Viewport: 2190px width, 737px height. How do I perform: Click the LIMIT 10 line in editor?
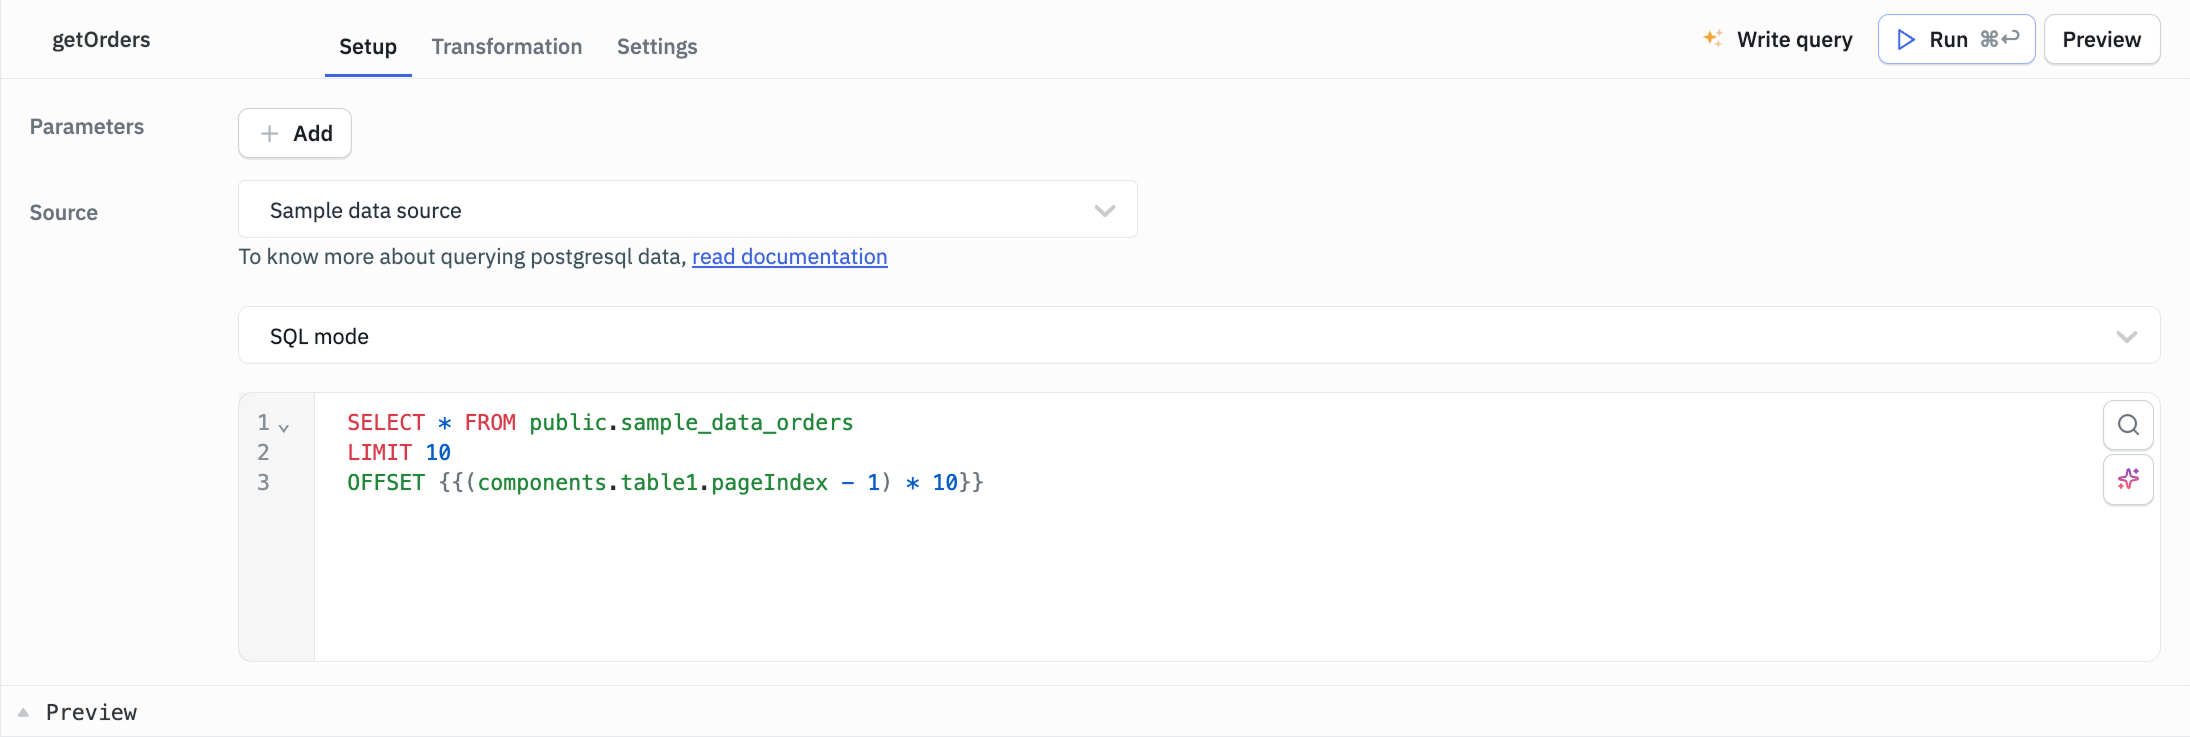click(399, 453)
